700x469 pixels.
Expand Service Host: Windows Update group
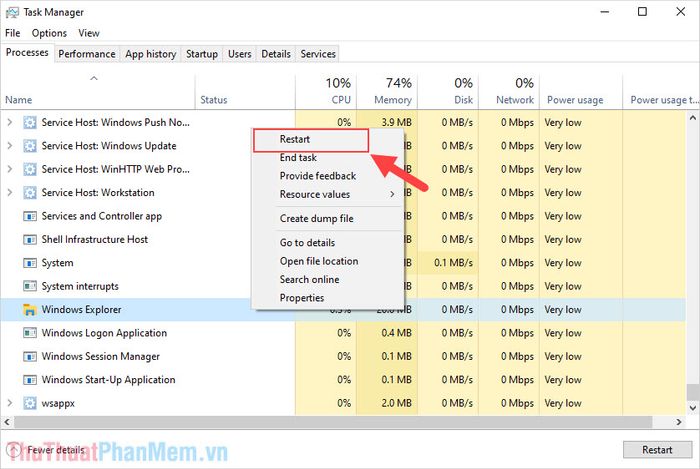click(9, 145)
